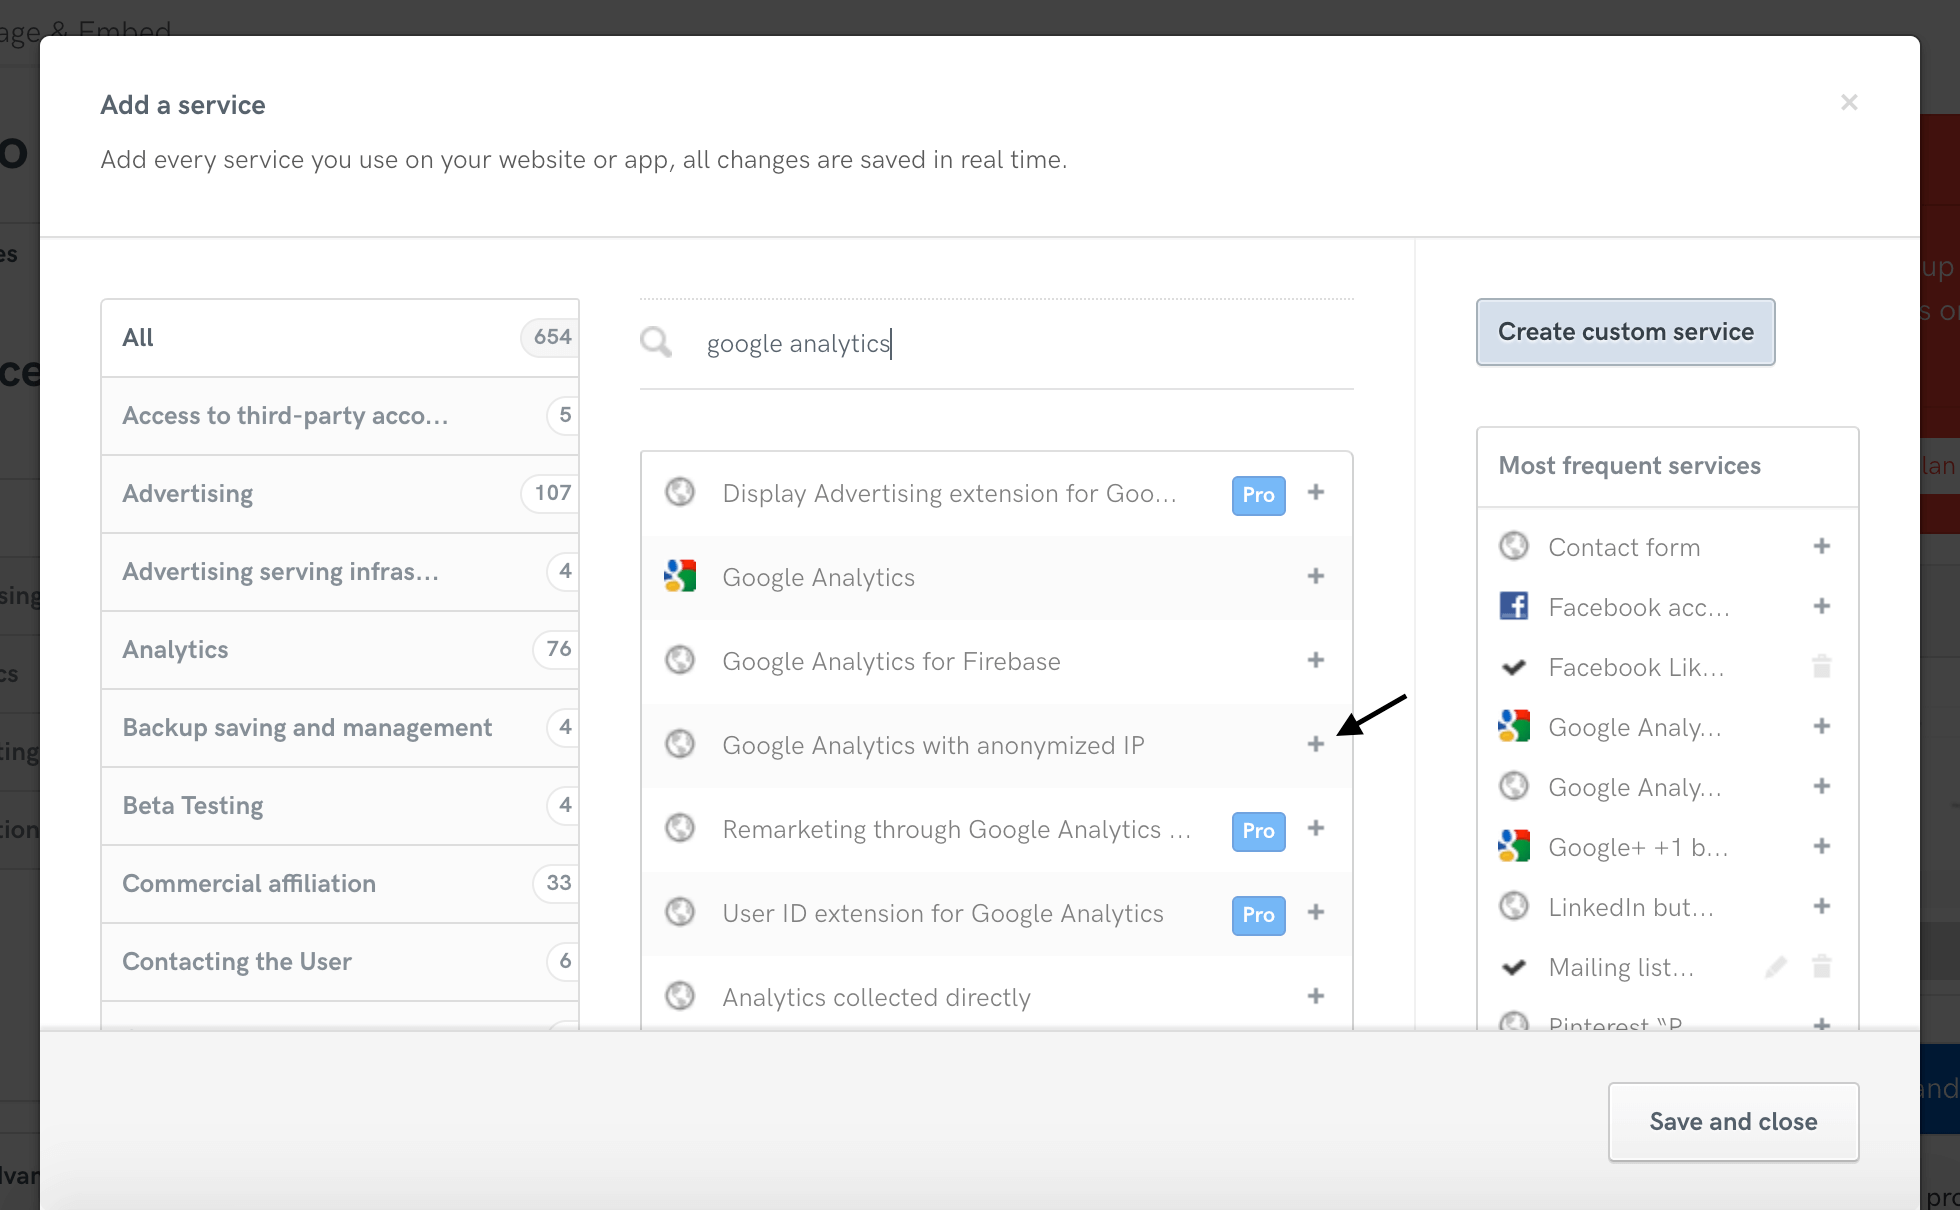Image resolution: width=1960 pixels, height=1210 pixels.
Task: Delete the Mailing list service
Action: pyautogui.click(x=1822, y=966)
